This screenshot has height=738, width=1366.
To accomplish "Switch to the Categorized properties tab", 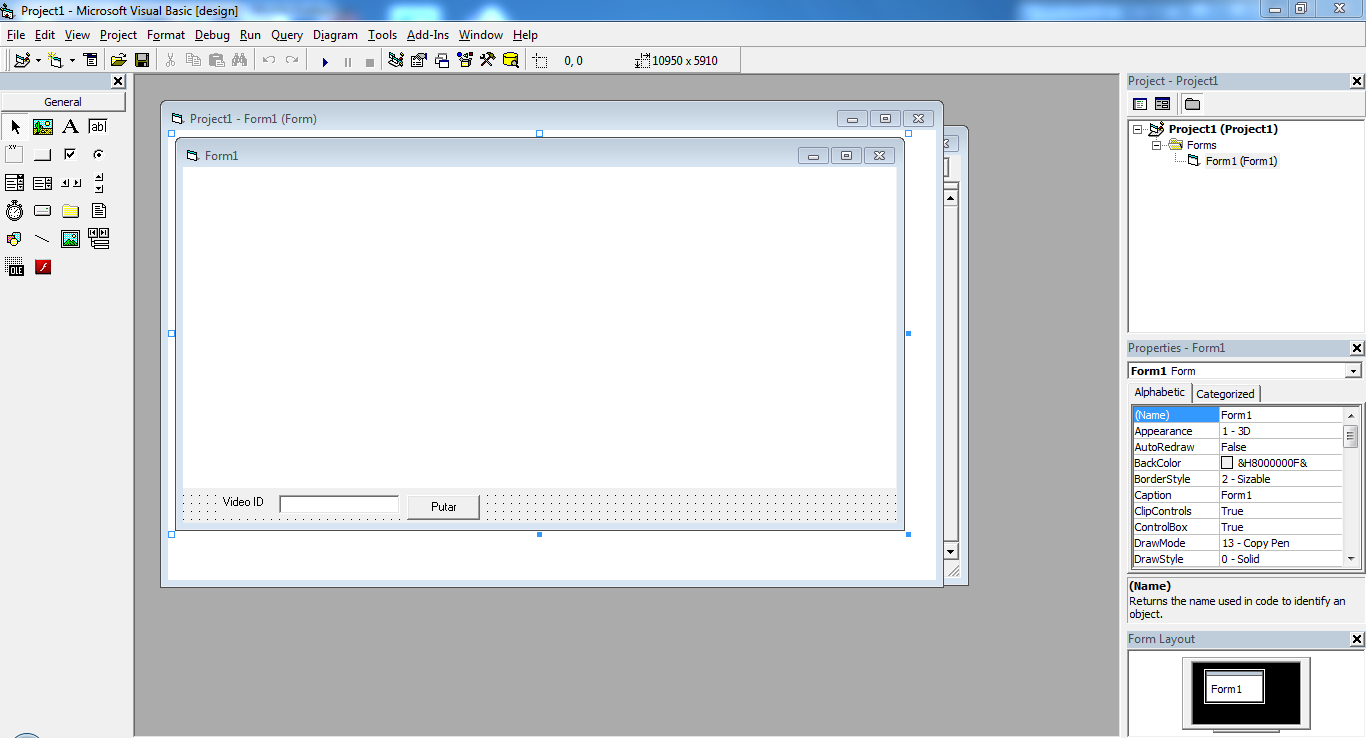I will click(1225, 393).
